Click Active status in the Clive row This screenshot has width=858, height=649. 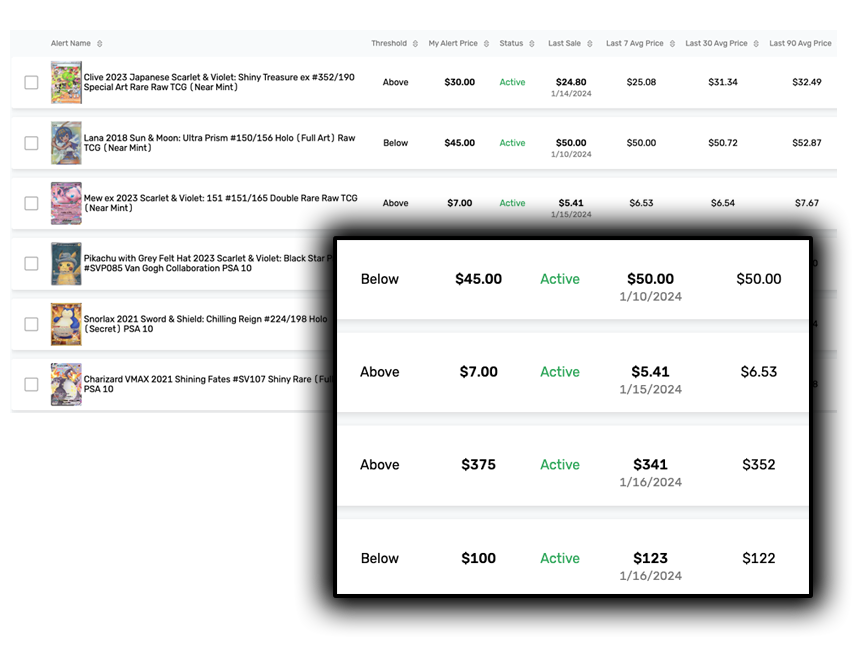click(512, 82)
